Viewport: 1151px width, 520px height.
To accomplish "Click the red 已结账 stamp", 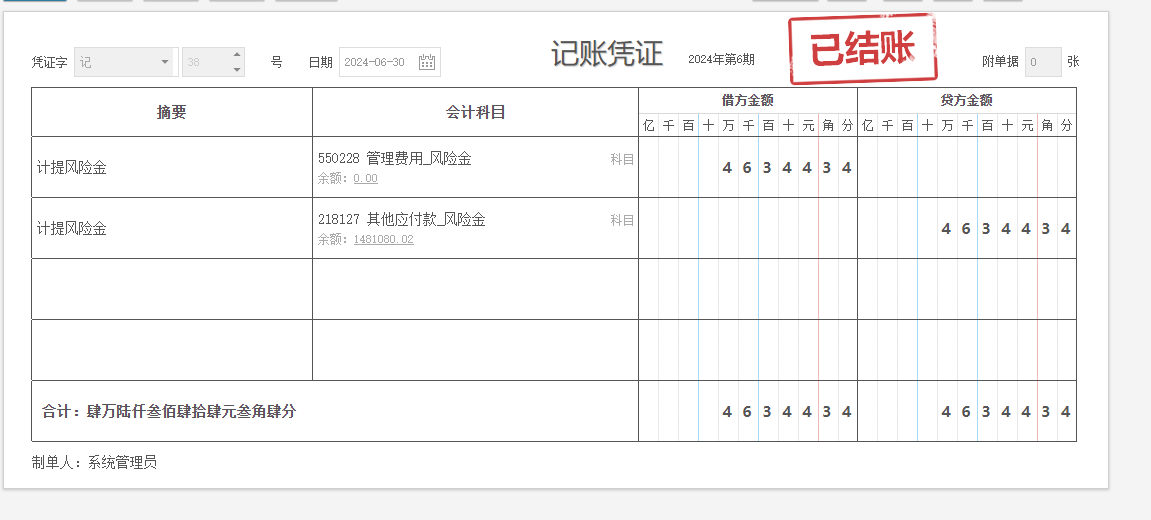I will click(x=862, y=50).
